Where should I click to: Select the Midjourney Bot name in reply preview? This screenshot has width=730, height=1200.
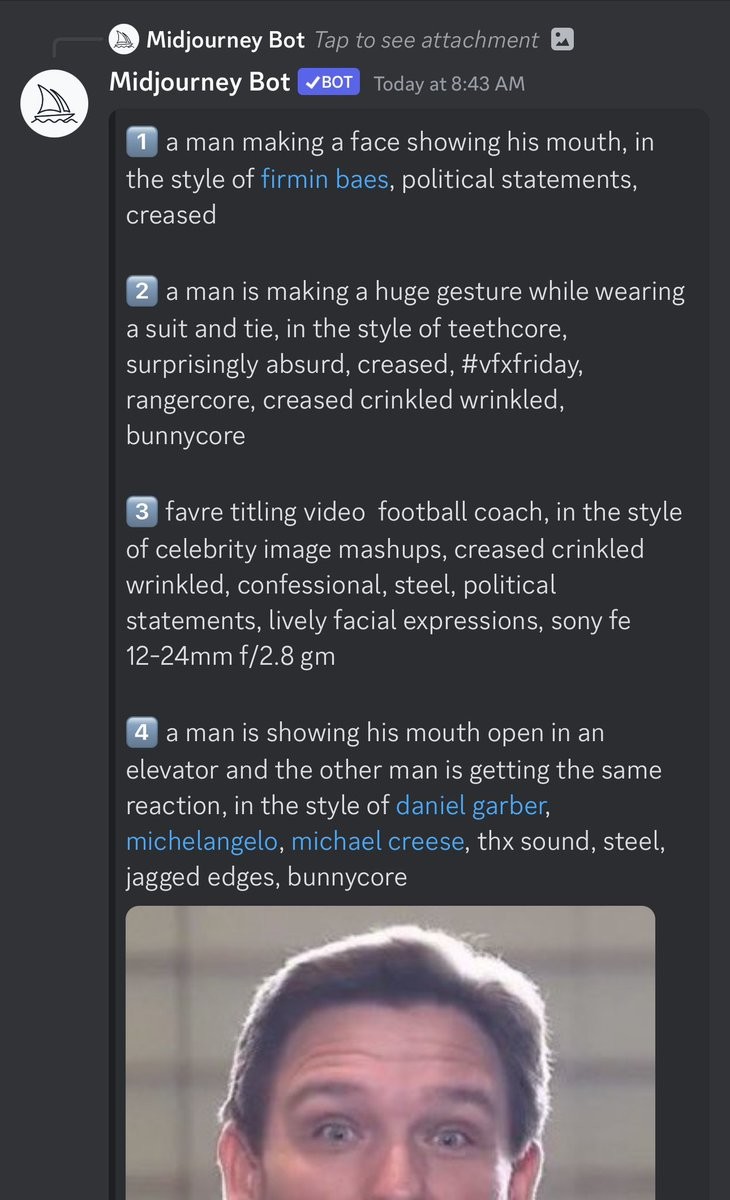225,40
